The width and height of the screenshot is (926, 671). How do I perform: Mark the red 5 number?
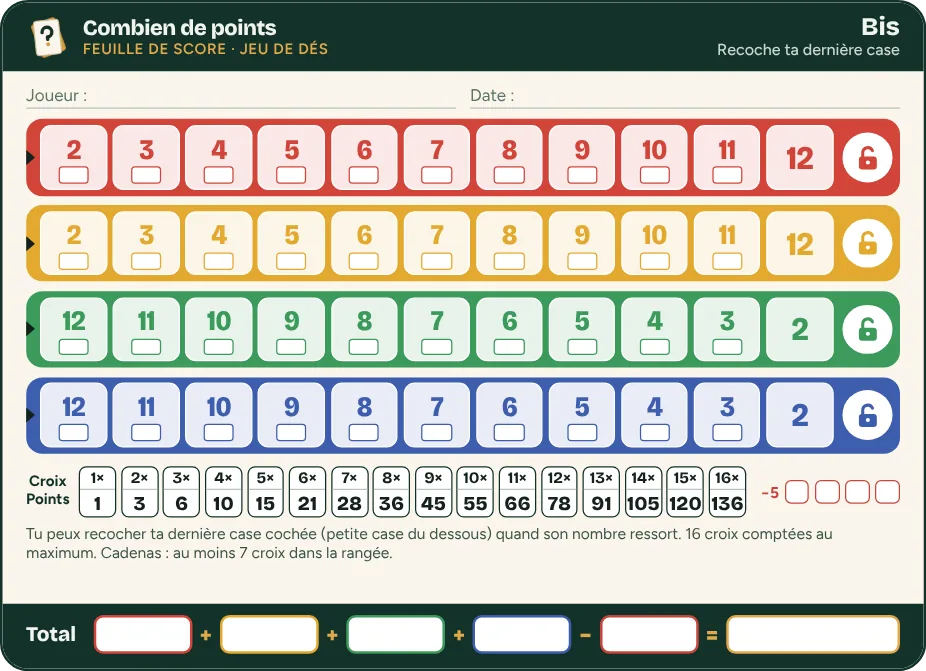(291, 150)
